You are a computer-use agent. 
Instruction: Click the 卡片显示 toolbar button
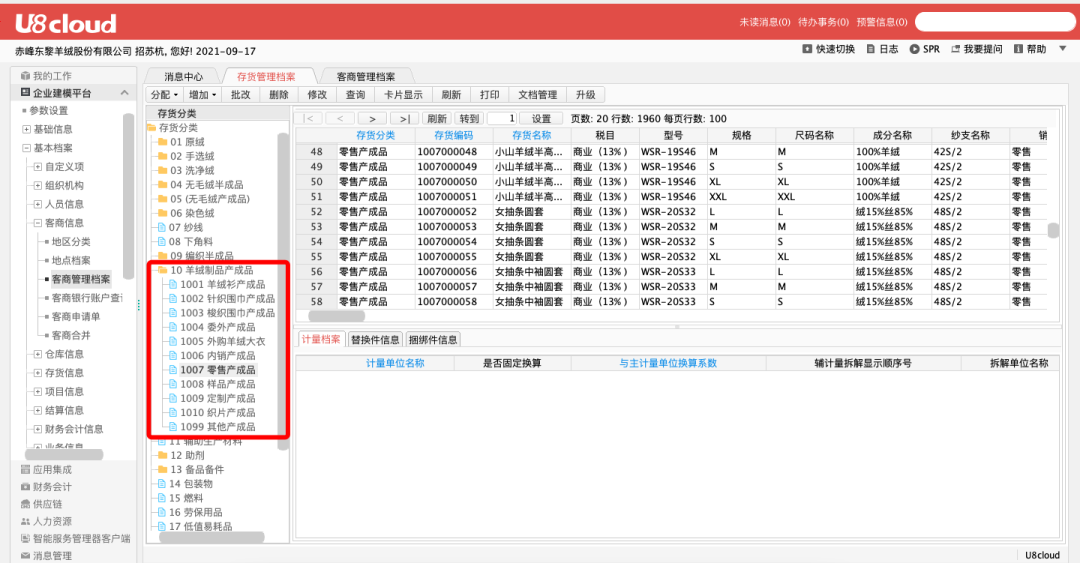tap(403, 95)
